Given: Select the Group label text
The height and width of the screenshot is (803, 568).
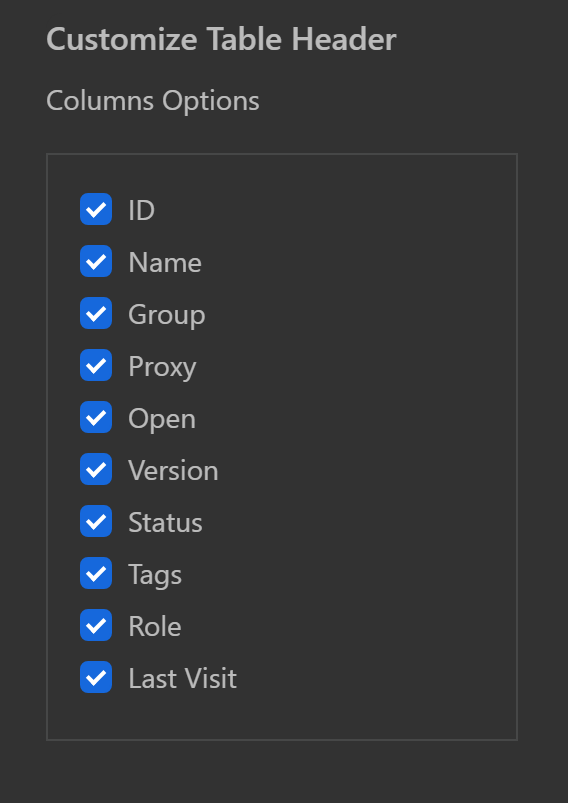Looking at the screenshot, I should [166, 315].
